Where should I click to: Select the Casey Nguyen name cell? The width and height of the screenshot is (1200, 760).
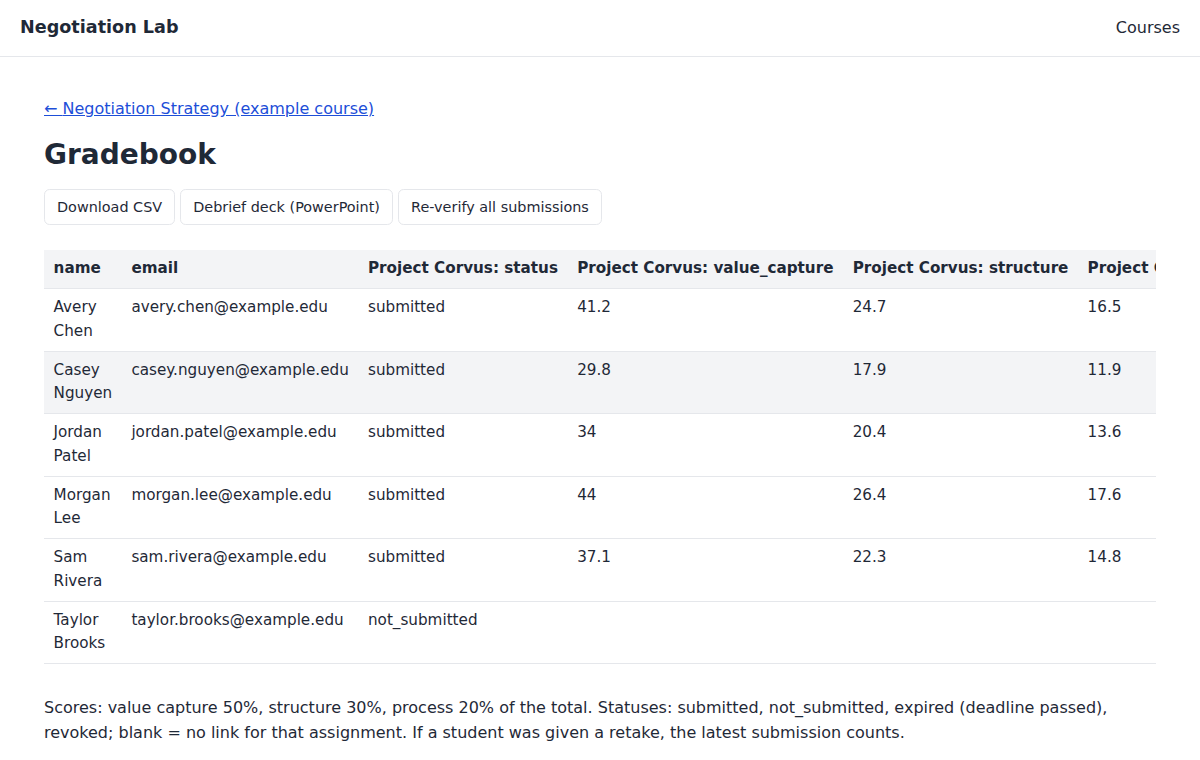tap(83, 382)
